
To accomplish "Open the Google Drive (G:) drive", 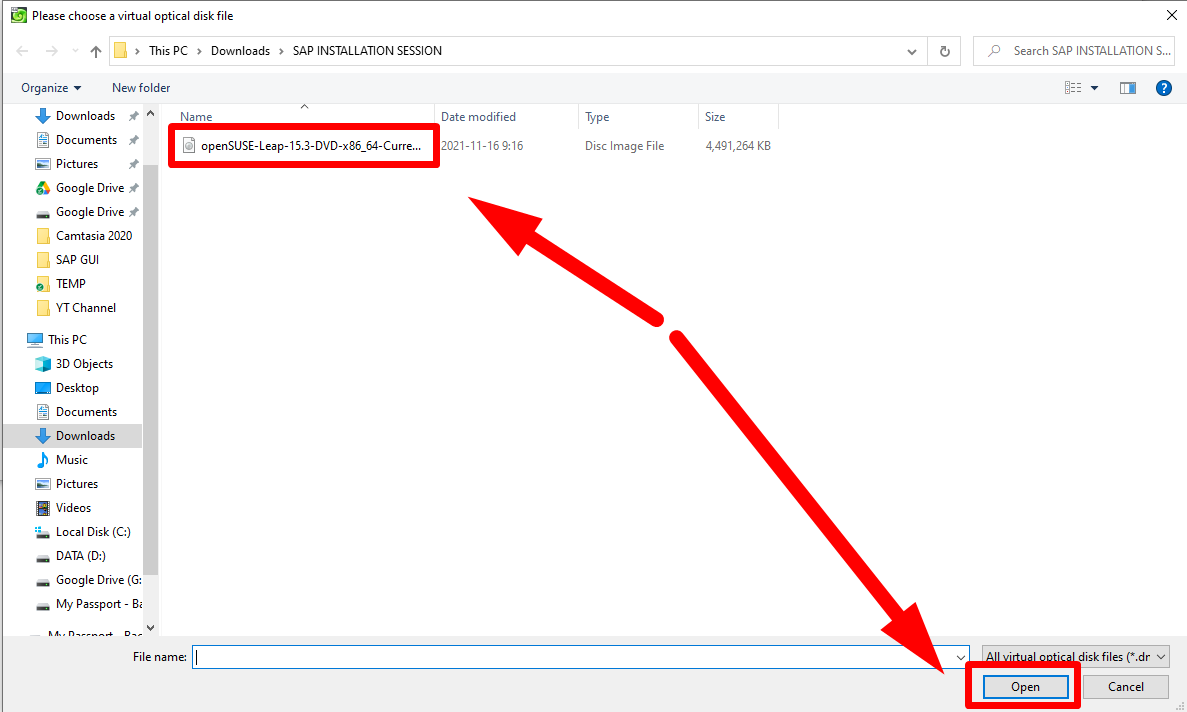I will coord(98,580).
